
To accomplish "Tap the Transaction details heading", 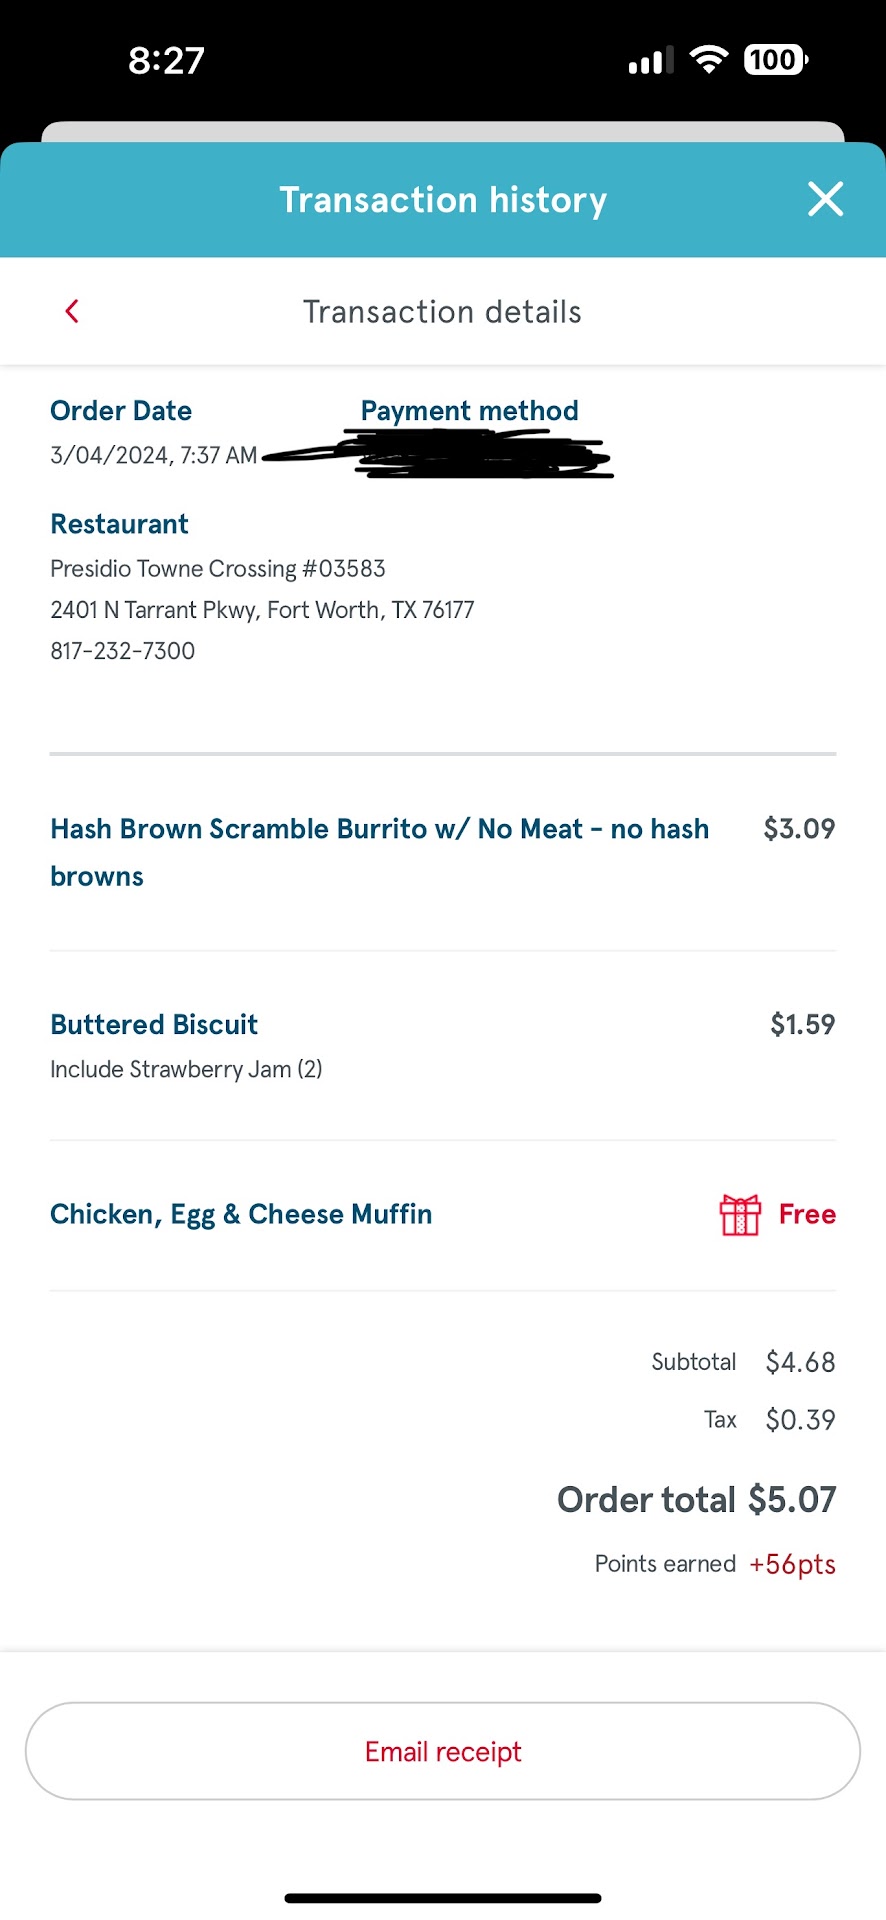I will 442,312.
